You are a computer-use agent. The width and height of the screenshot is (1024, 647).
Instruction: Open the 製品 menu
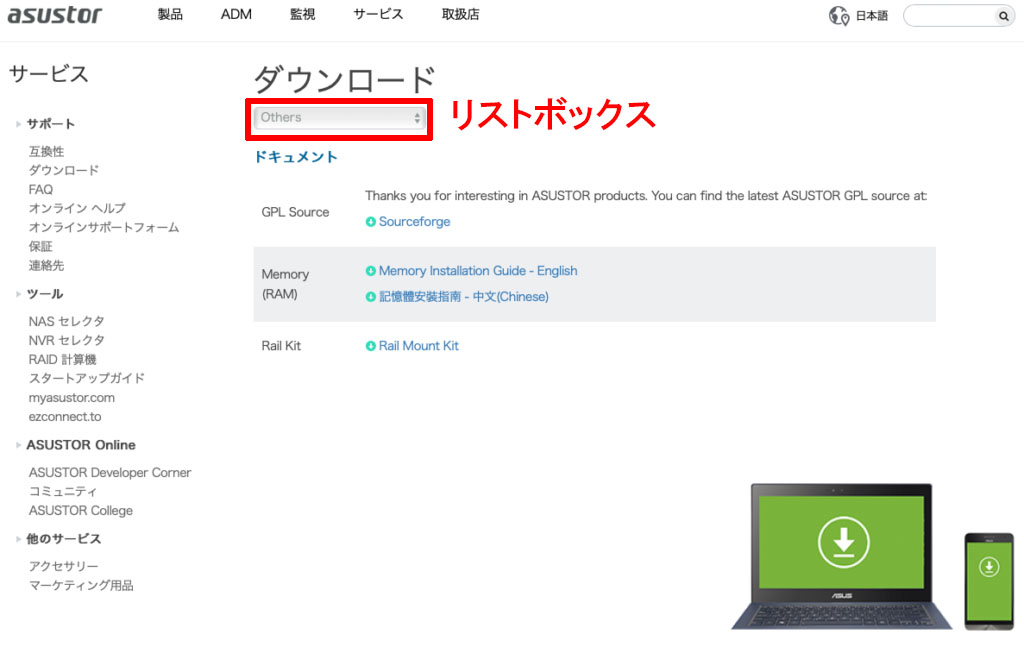(x=170, y=15)
